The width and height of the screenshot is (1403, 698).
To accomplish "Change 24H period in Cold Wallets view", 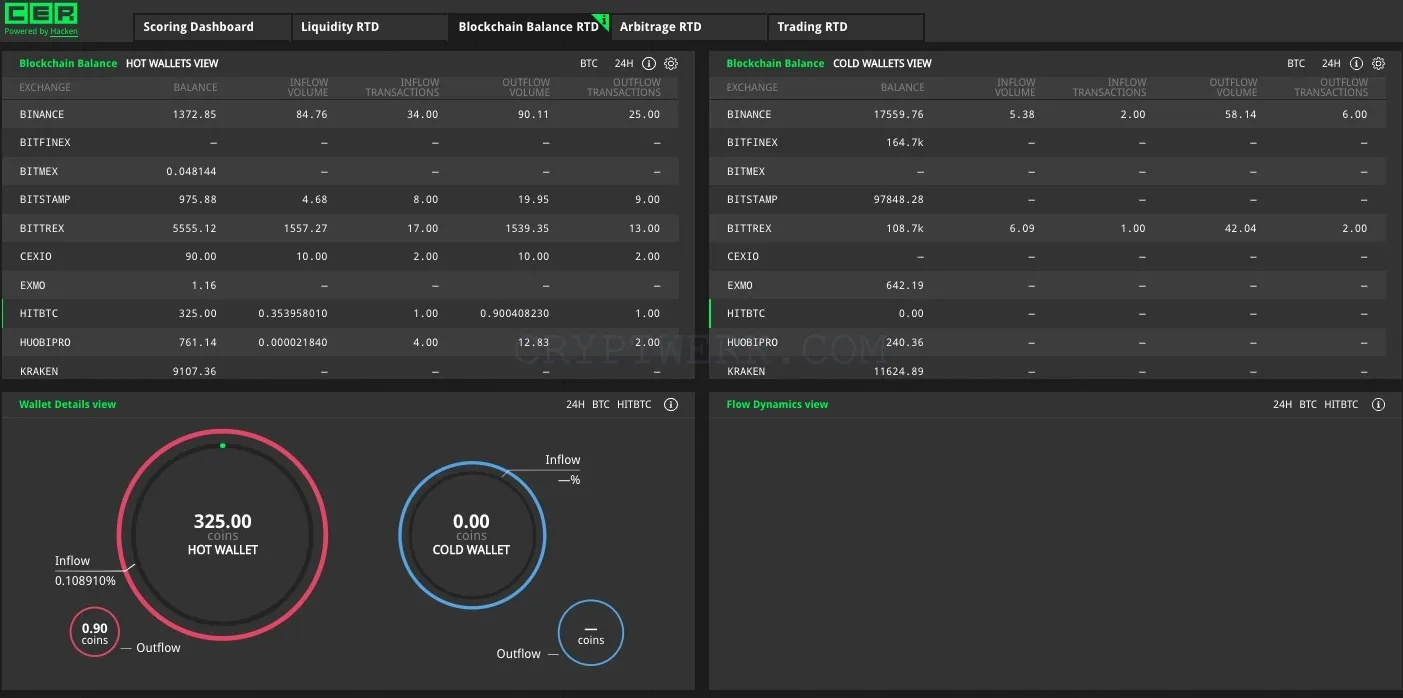I will [1331, 63].
